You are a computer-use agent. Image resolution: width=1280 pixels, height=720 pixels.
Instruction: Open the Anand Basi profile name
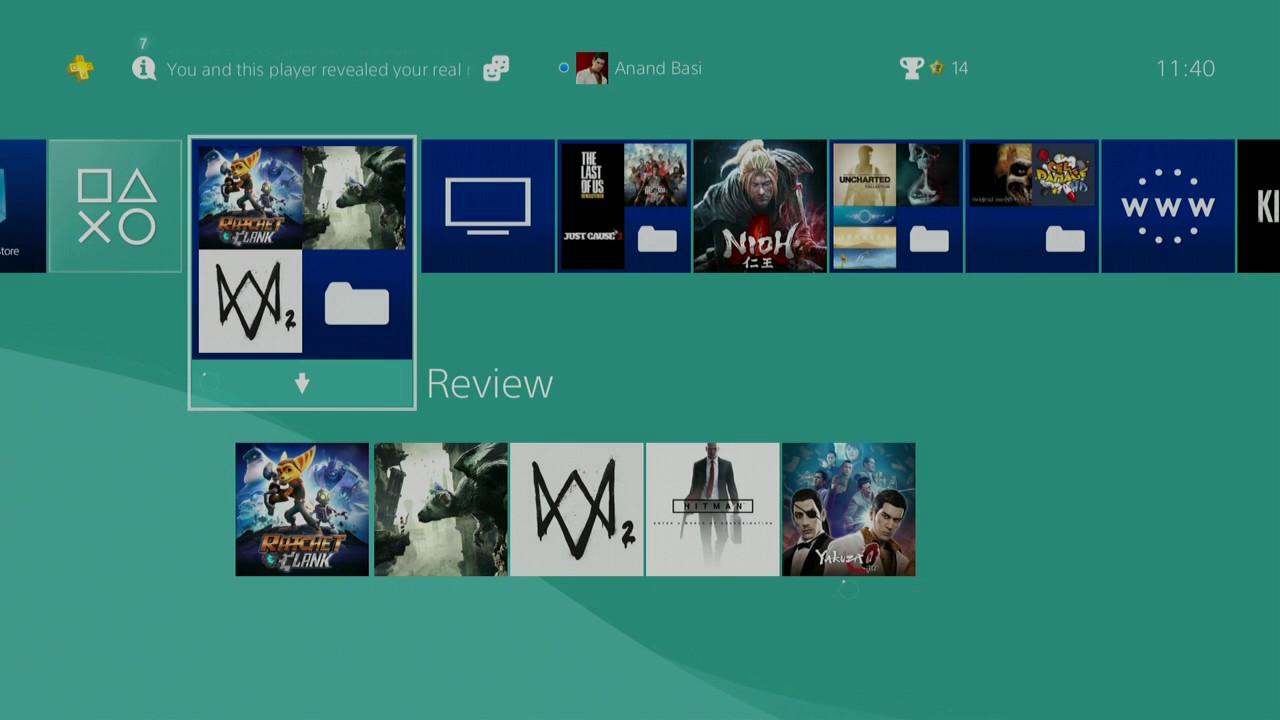coord(658,68)
